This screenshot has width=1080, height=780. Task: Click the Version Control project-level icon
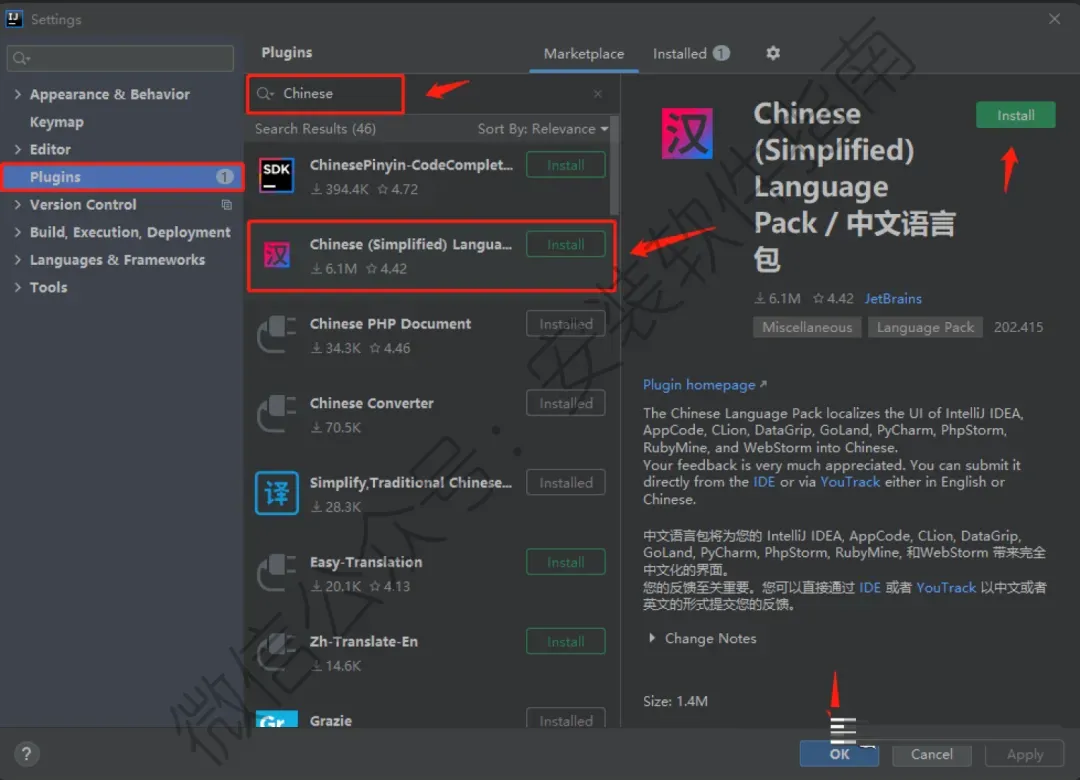tap(227, 205)
